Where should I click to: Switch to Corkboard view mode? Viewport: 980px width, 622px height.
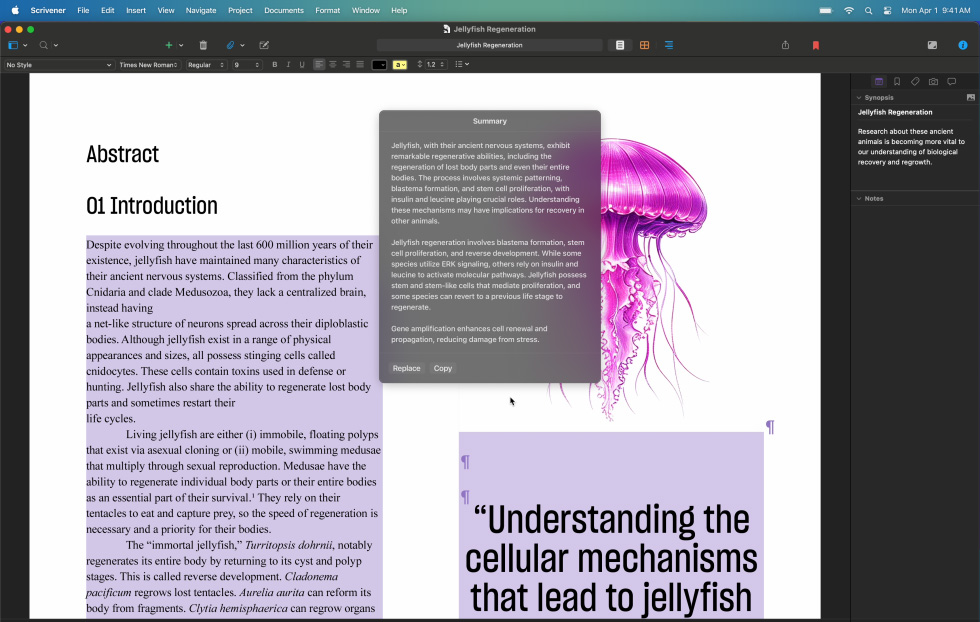point(644,45)
